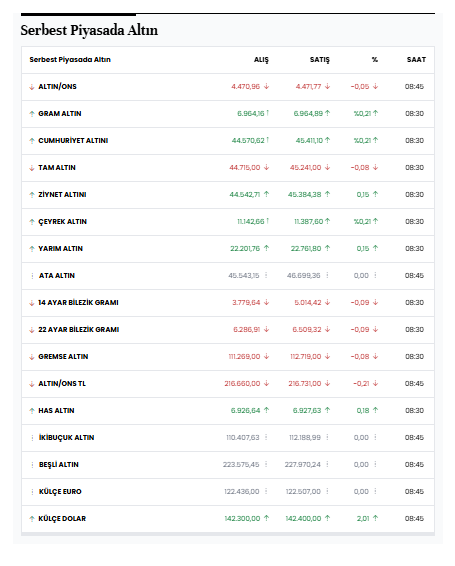Image resolution: width=455 pixels, height=566 pixels.
Task: Open the CUMHURİYET ALTINI link
Action: (x=73, y=140)
